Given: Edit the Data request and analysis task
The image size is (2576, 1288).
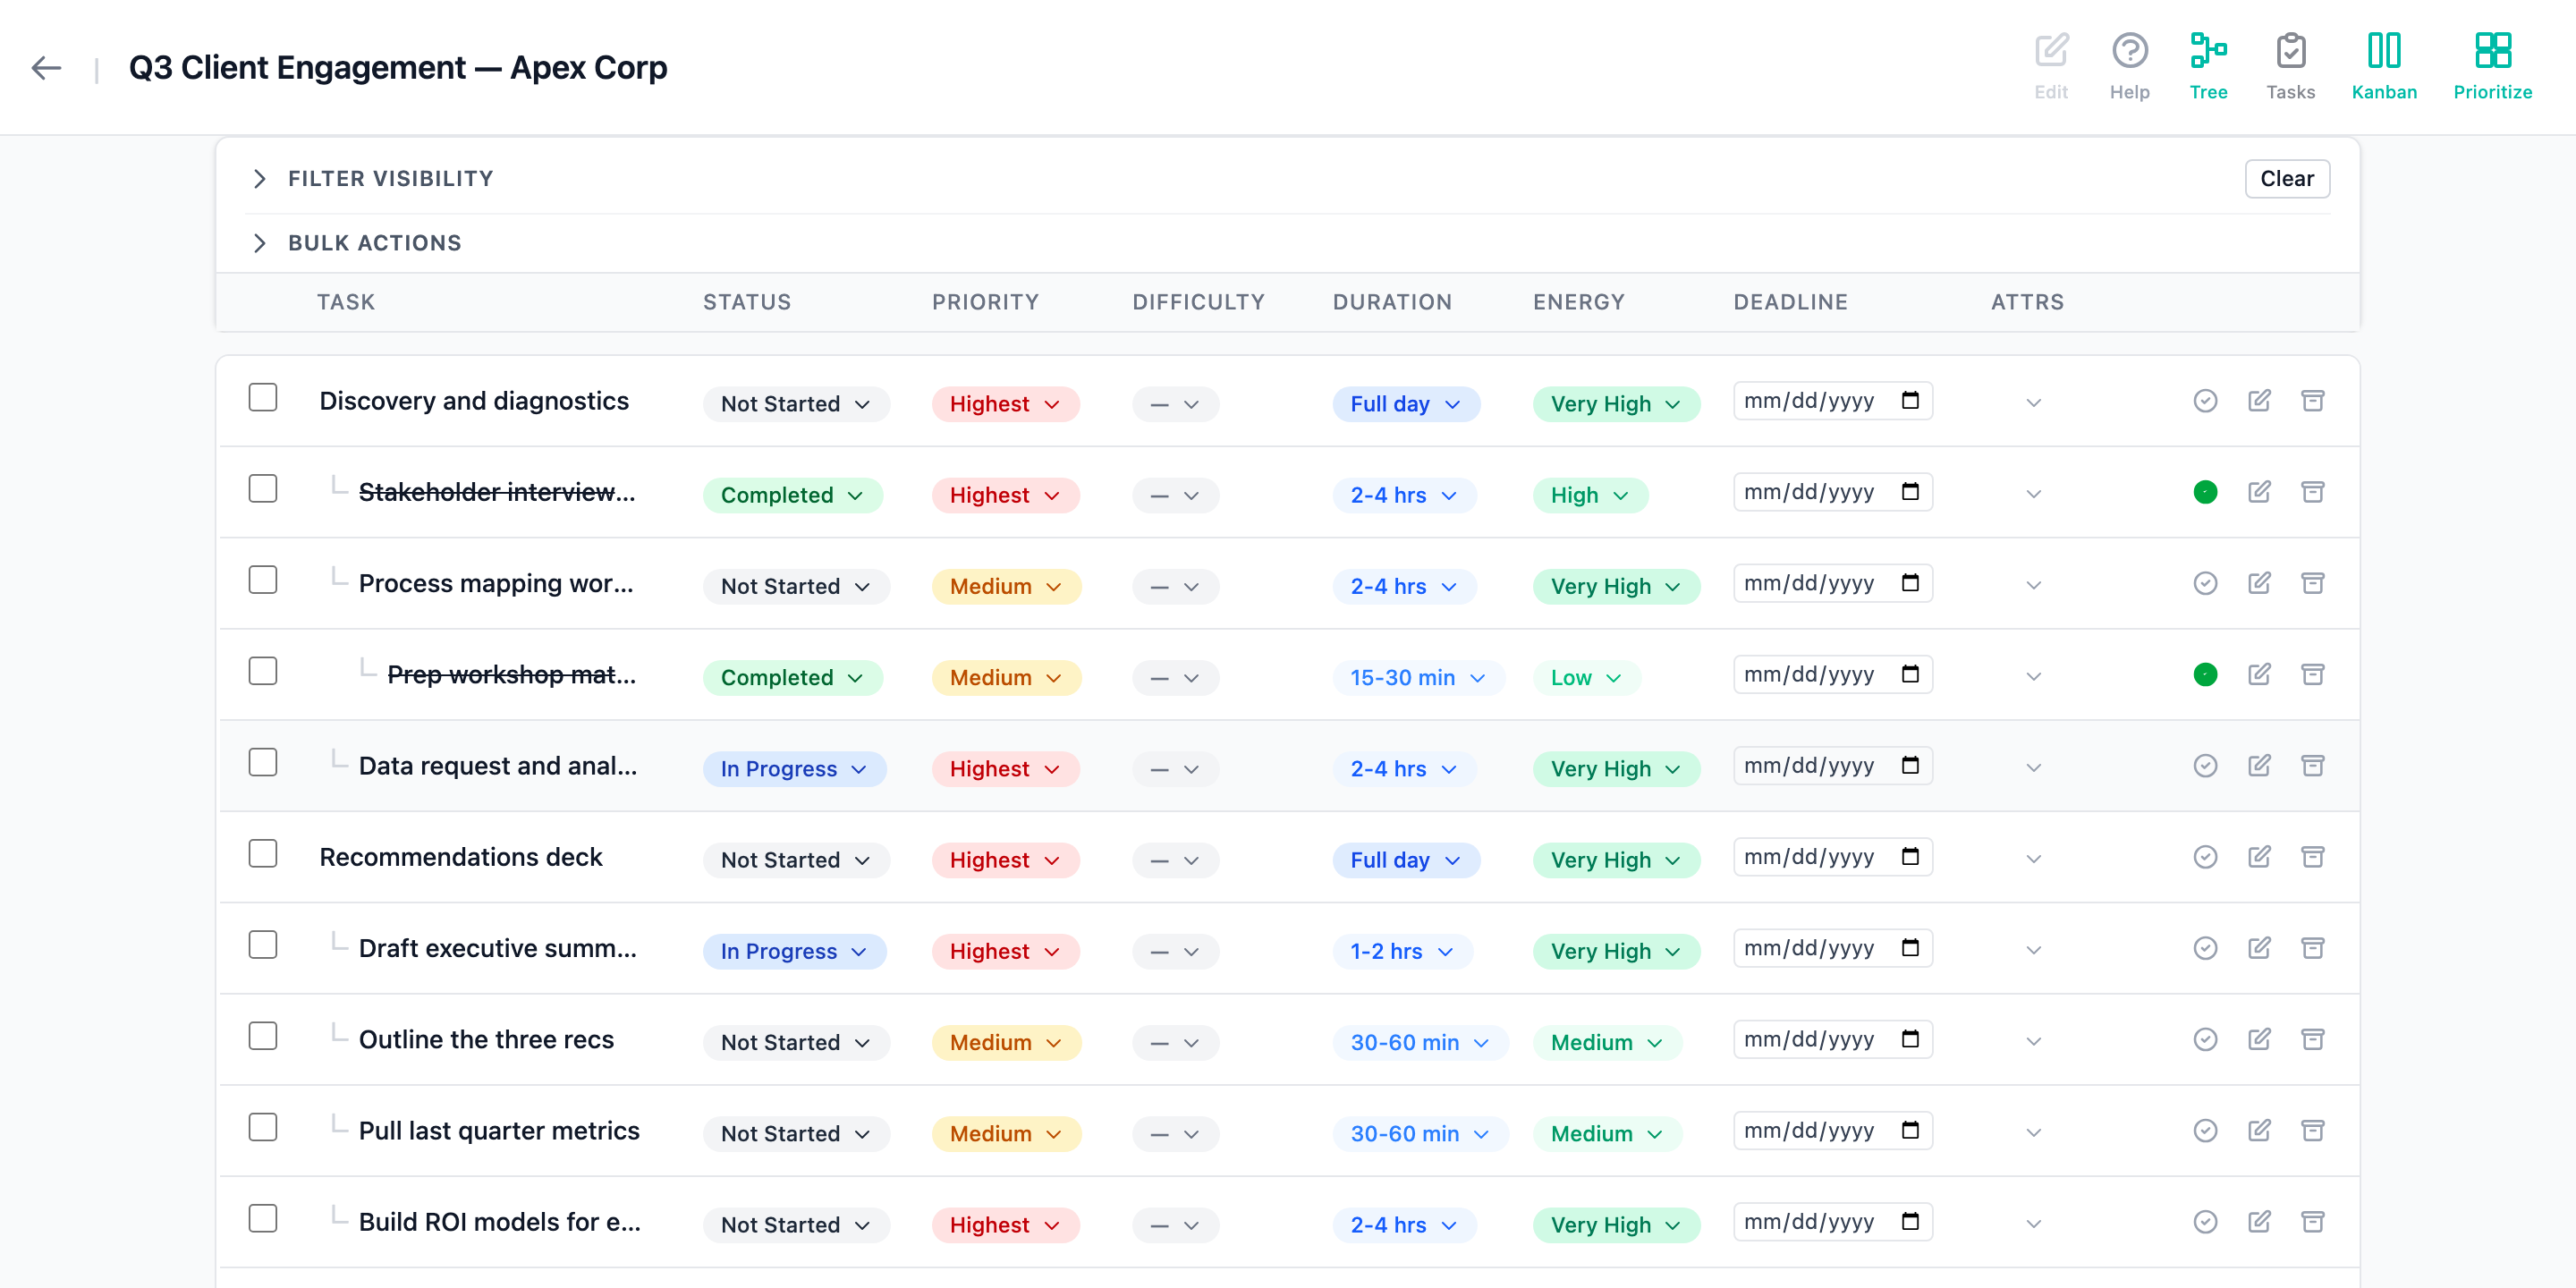Looking at the screenshot, I should click(2259, 766).
